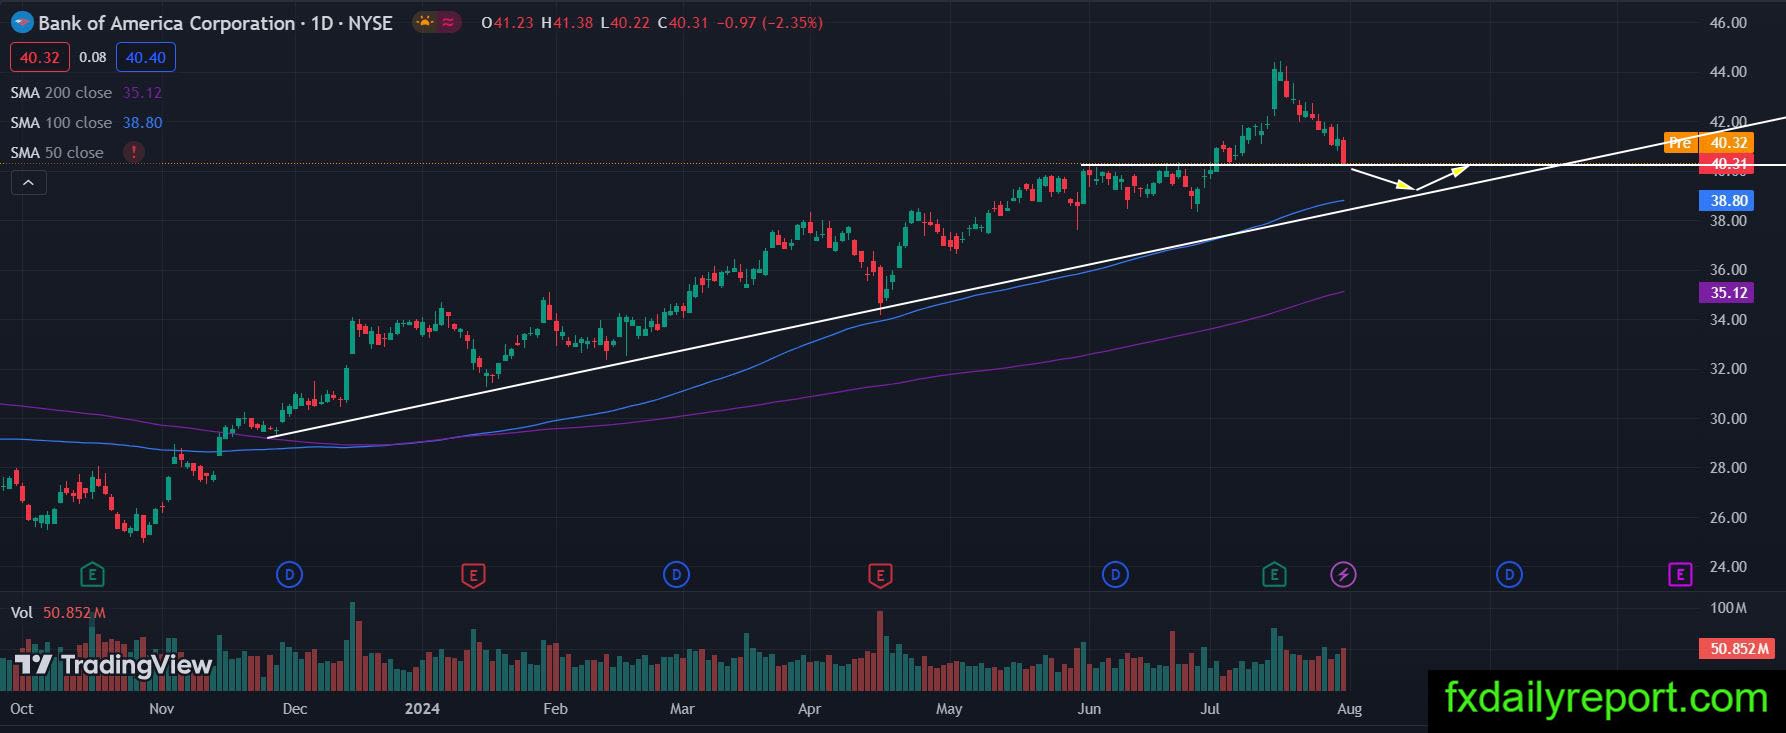Screen dimensions: 1786x733
Task: Open the red earnings marker in April
Action: [x=880, y=574]
